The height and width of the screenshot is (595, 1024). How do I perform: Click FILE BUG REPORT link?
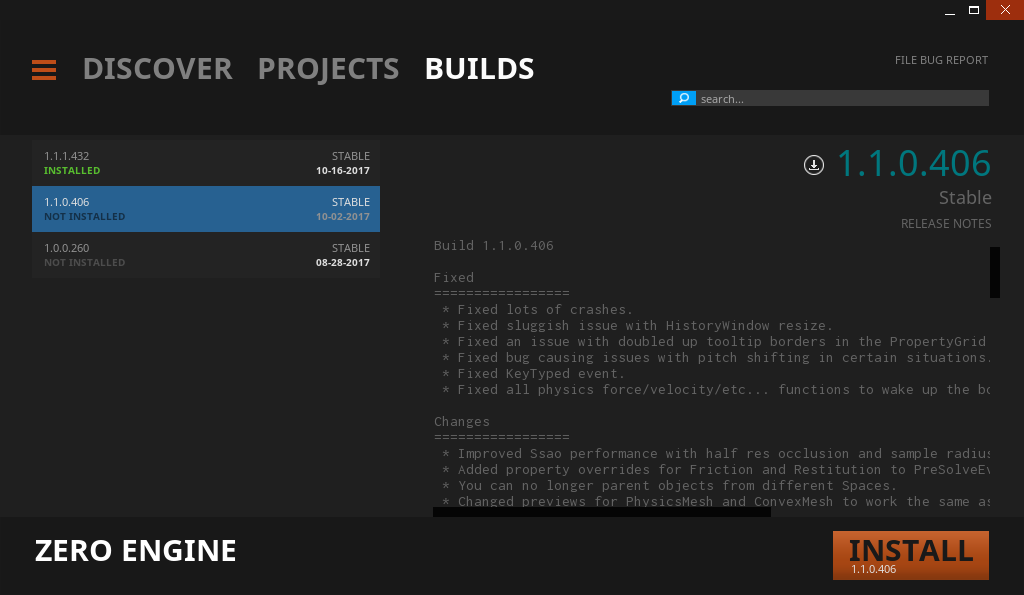tap(941, 60)
